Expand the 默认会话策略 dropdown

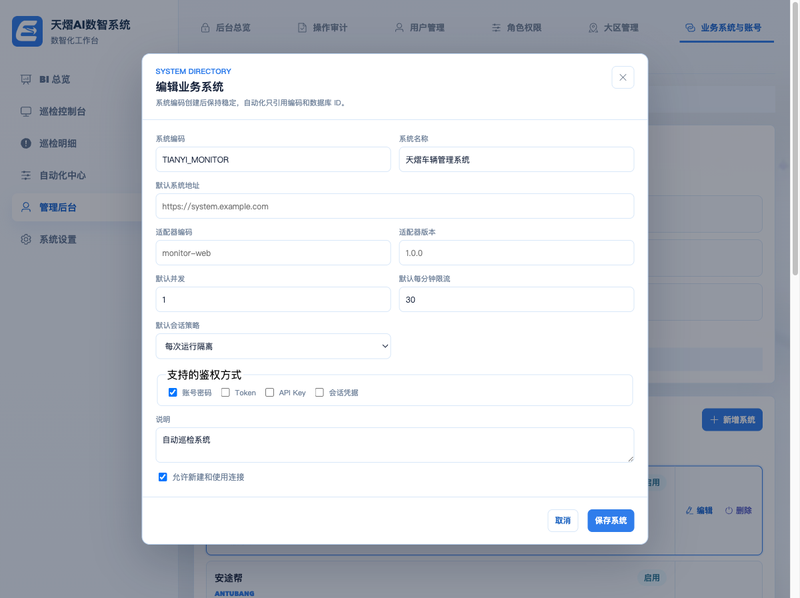point(273,346)
